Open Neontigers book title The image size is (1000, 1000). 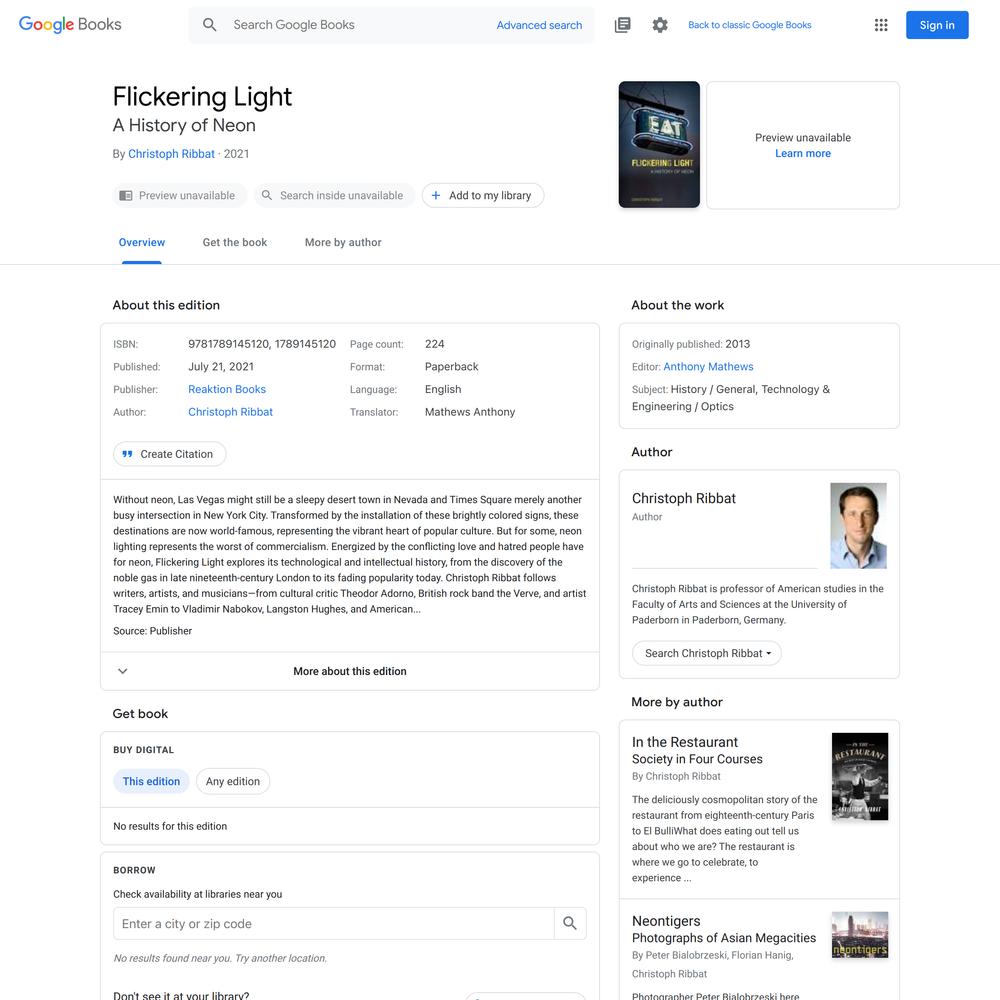[x=666, y=921]
